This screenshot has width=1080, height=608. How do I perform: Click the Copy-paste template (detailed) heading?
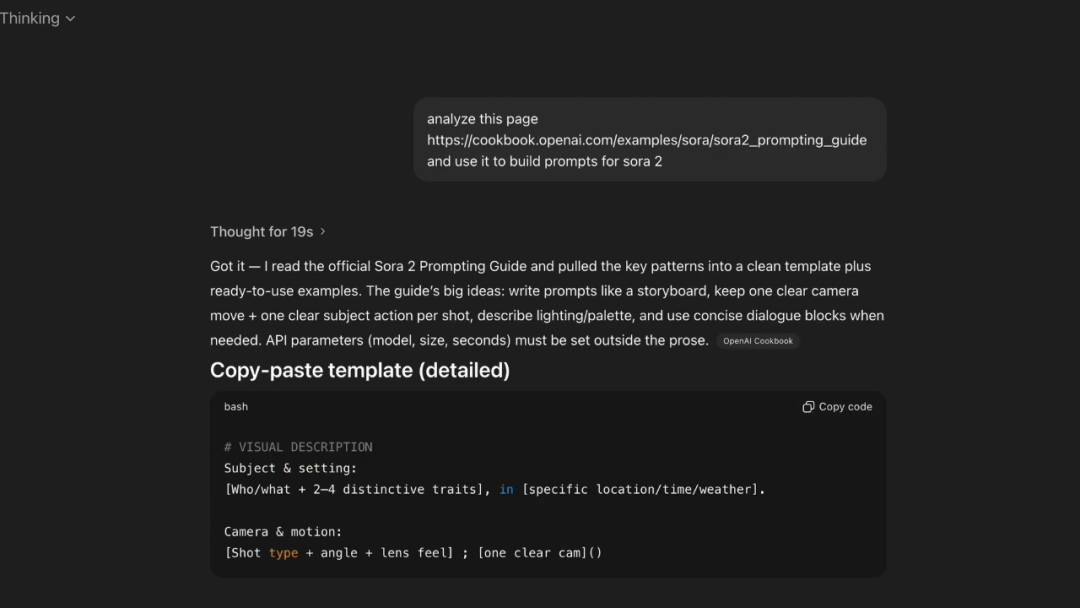coord(360,370)
